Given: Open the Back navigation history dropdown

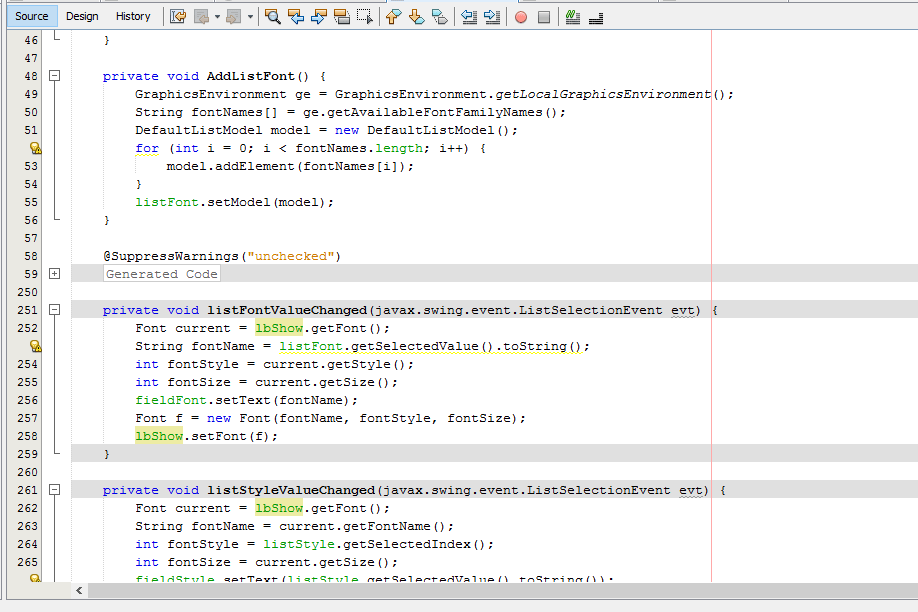Looking at the screenshot, I should click(x=217, y=16).
